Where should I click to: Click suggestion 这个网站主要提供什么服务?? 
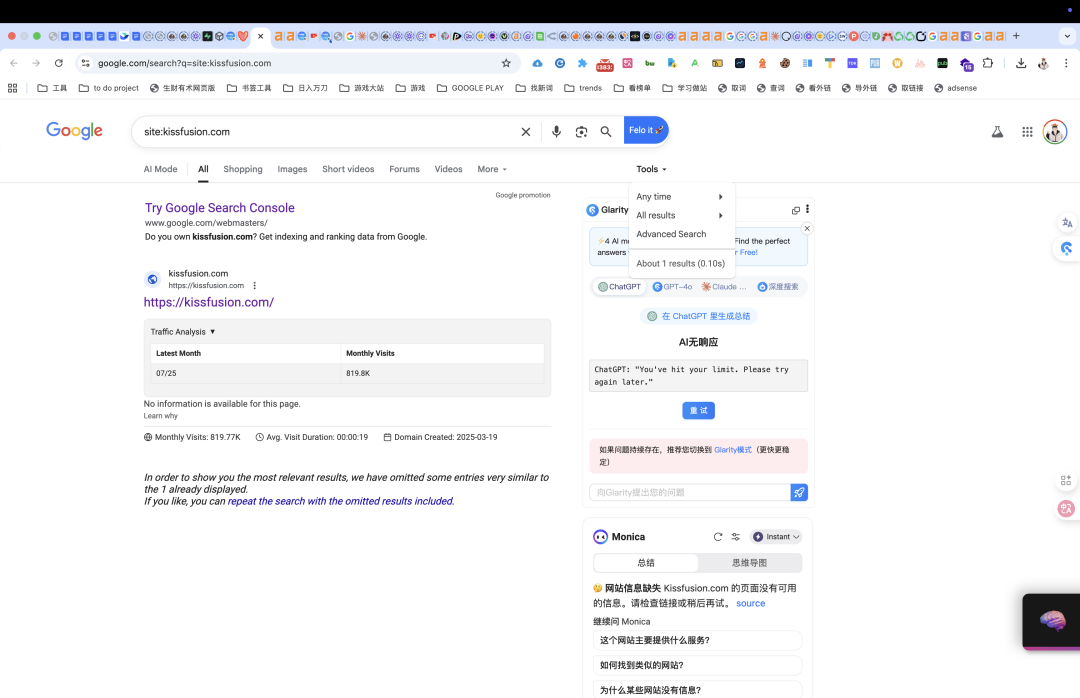tap(697, 640)
